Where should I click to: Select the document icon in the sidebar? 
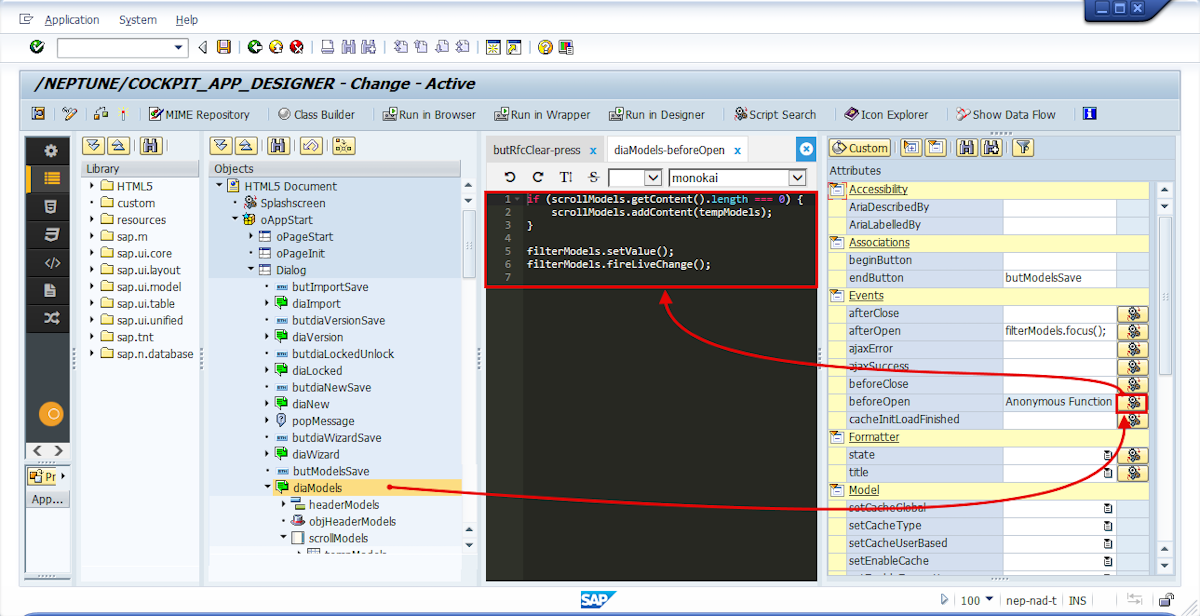[51, 291]
